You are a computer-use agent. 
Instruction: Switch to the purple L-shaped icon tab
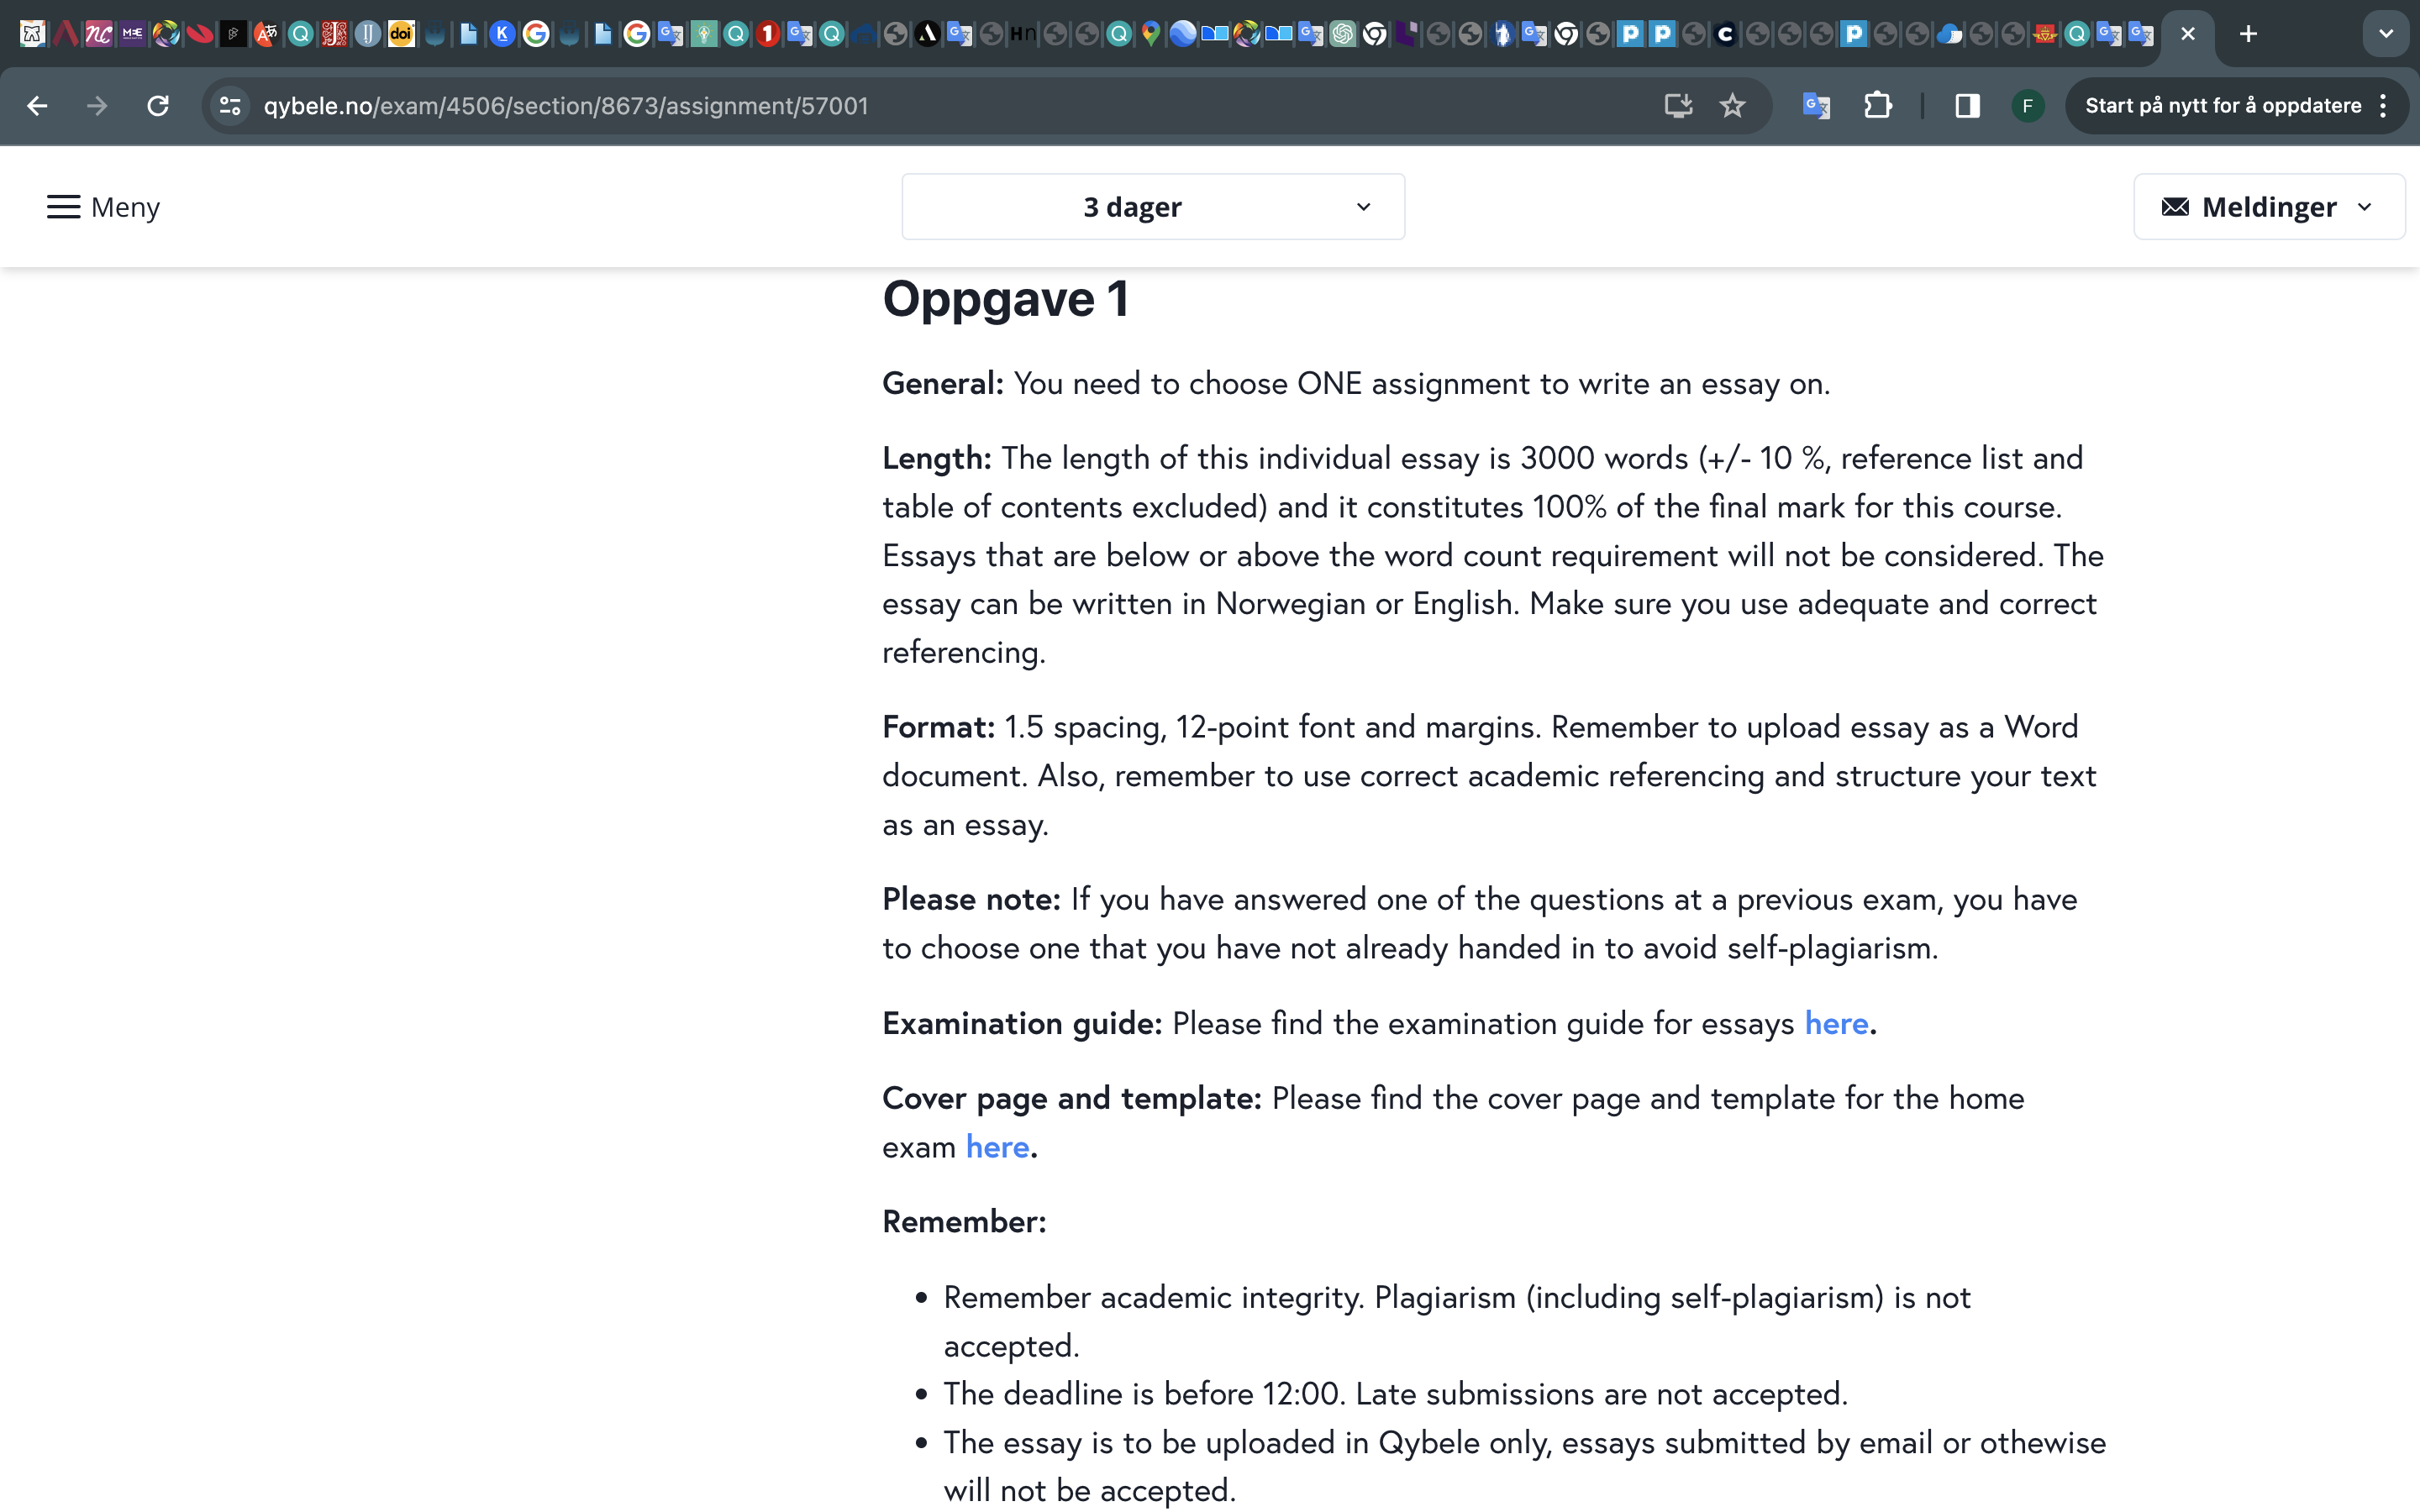coord(1406,34)
